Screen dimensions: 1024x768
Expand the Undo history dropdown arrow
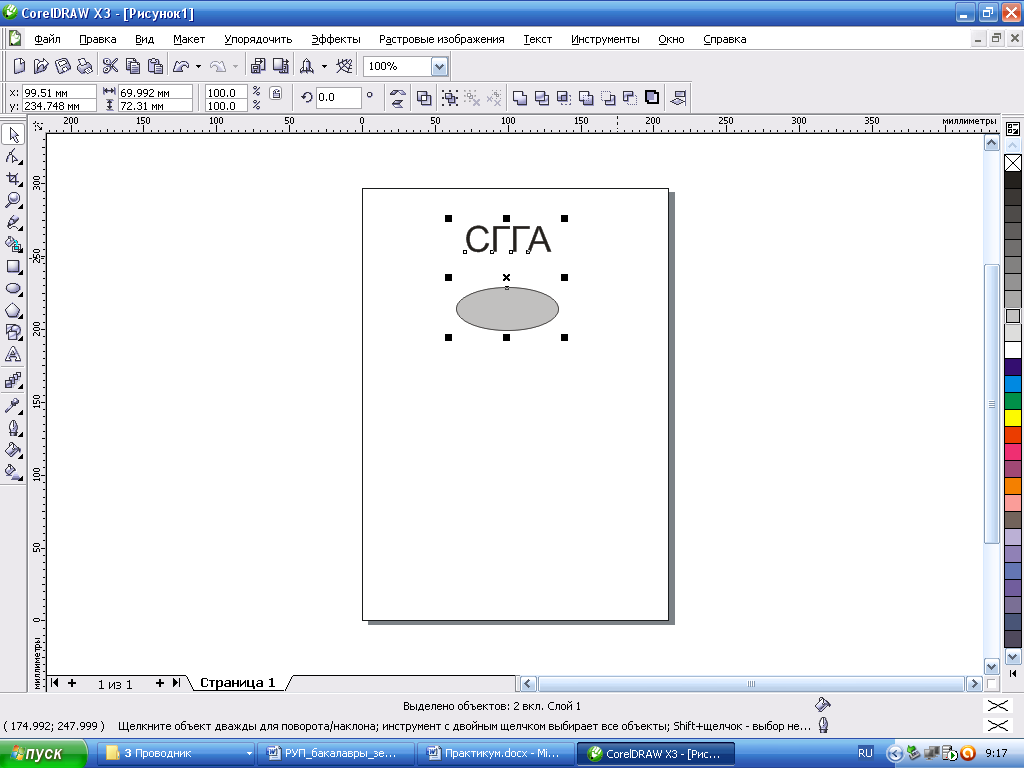pyautogui.click(x=199, y=66)
